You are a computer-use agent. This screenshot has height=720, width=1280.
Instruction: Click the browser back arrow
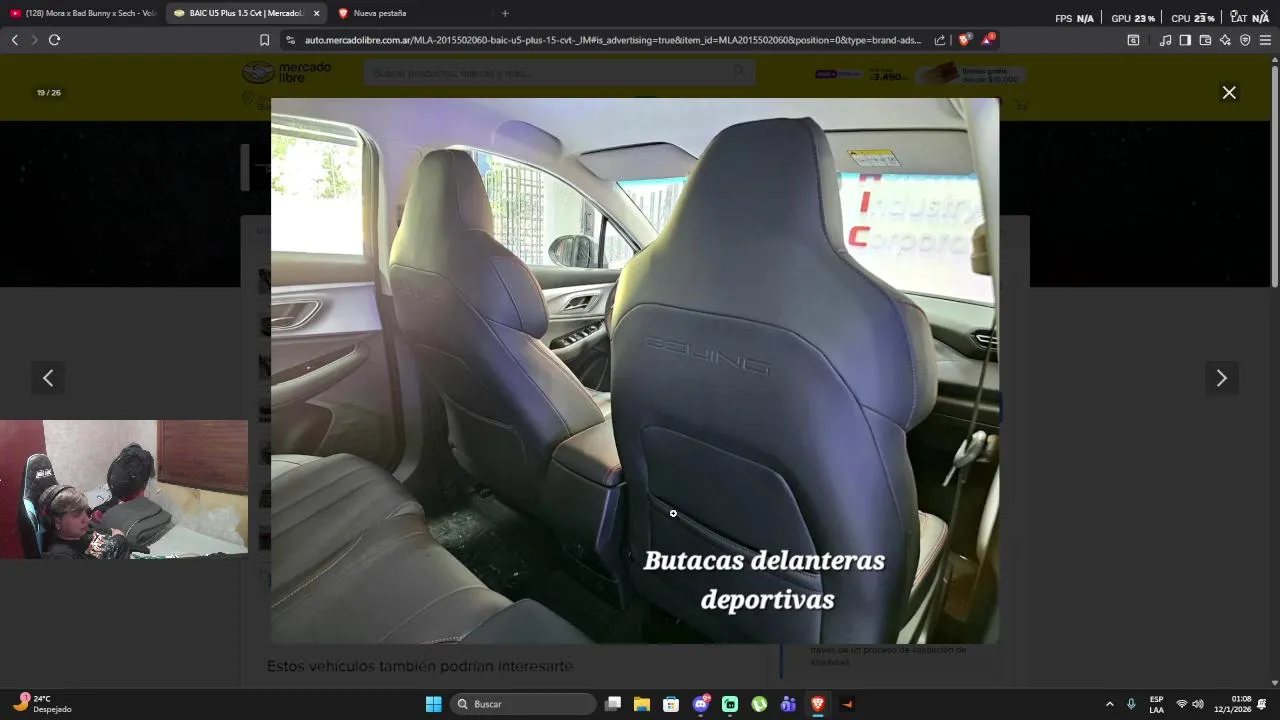(14, 40)
